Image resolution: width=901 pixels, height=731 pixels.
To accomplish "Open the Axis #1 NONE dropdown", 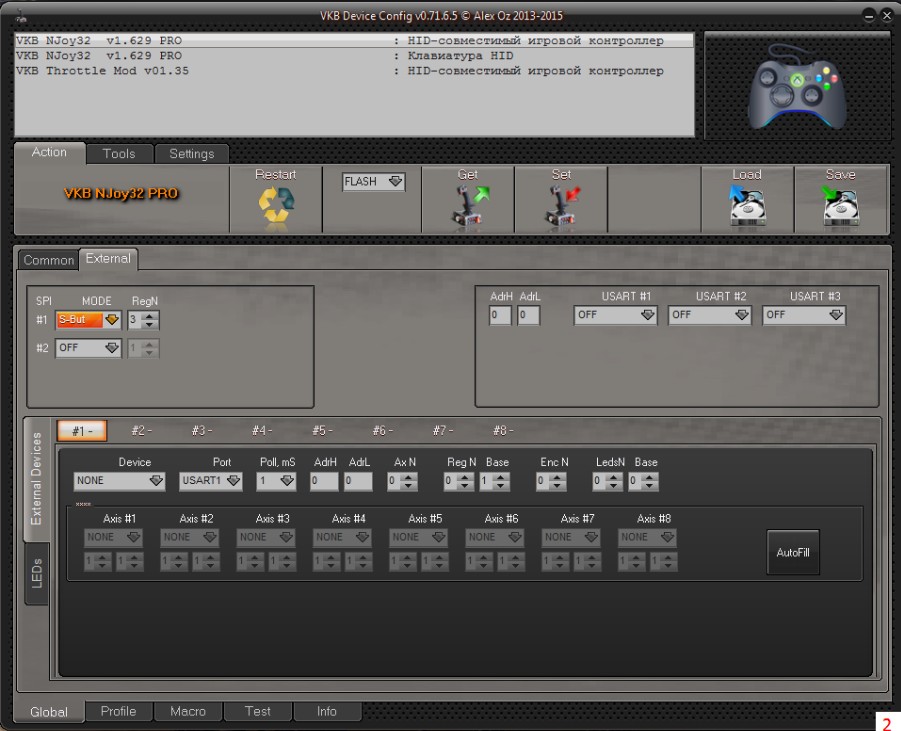I will tap(113, 537).
